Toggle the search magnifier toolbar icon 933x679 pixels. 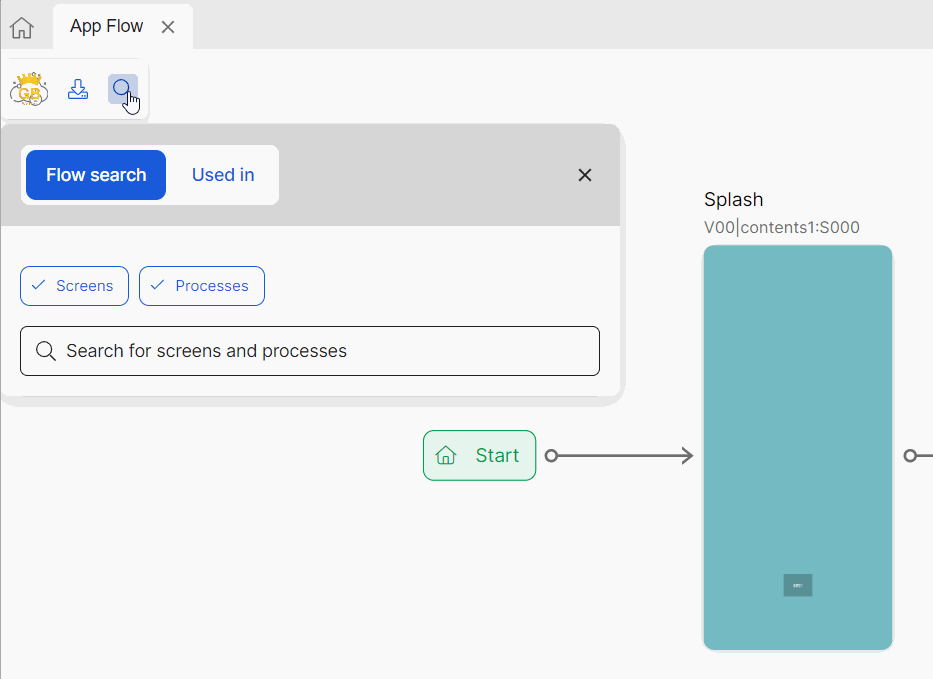coord(122,90)
